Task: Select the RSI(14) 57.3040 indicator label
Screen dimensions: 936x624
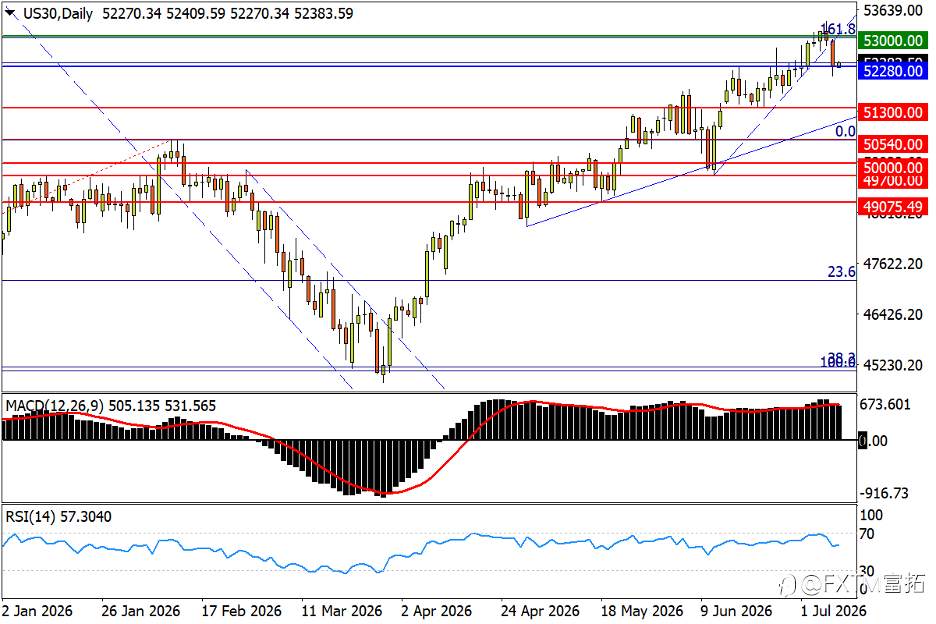Action: point(58,517)
